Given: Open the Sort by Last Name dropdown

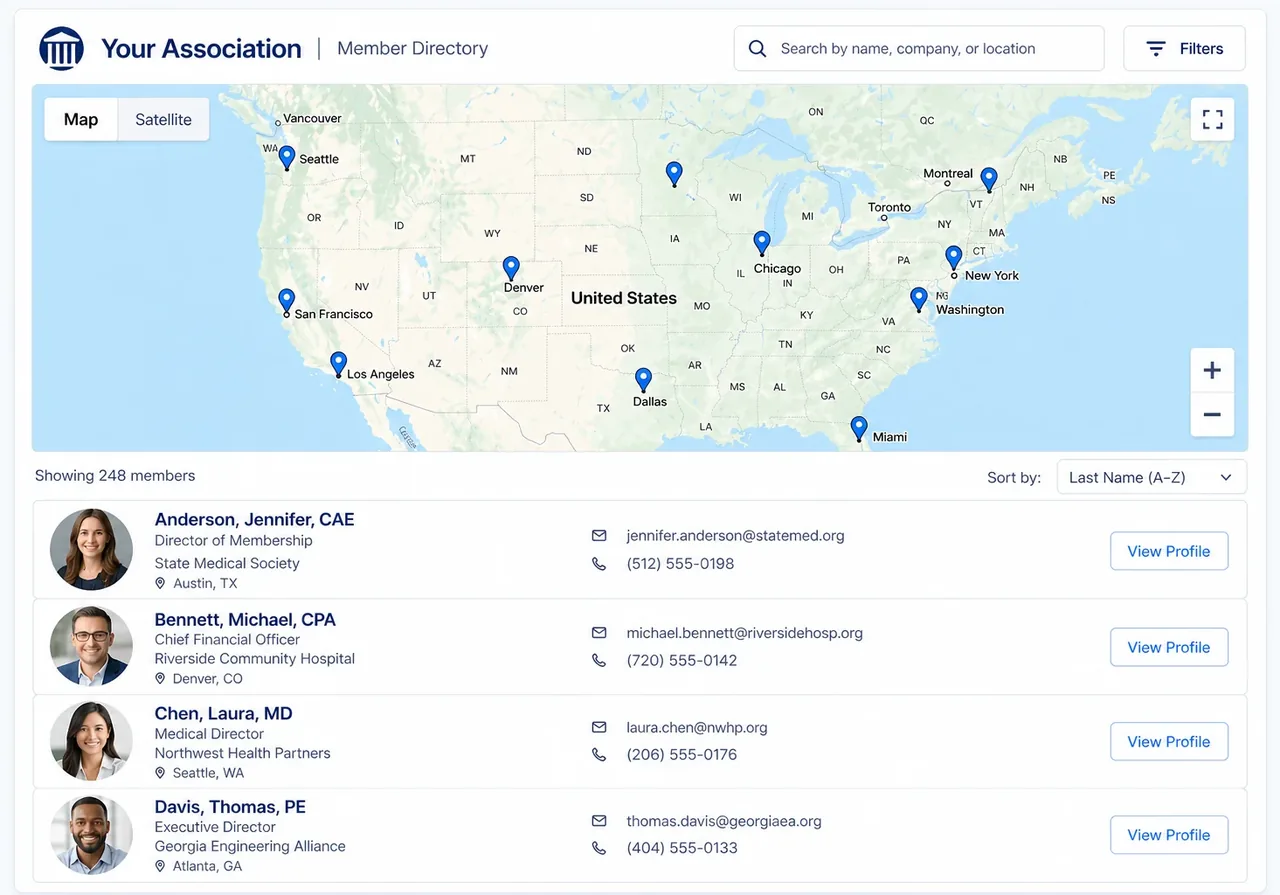Looking at the screenshot, I should (x=1151, y=477).
